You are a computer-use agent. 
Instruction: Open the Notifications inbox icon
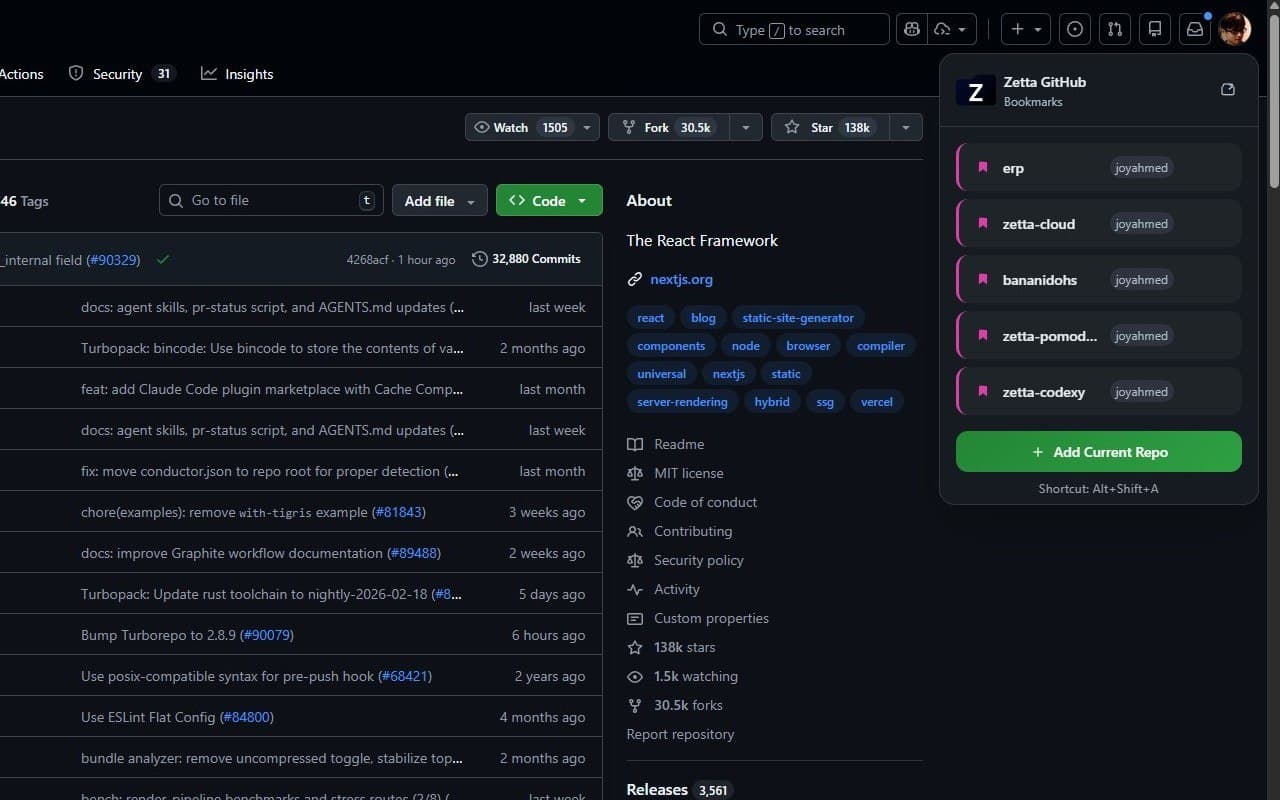click(1195, 30)
